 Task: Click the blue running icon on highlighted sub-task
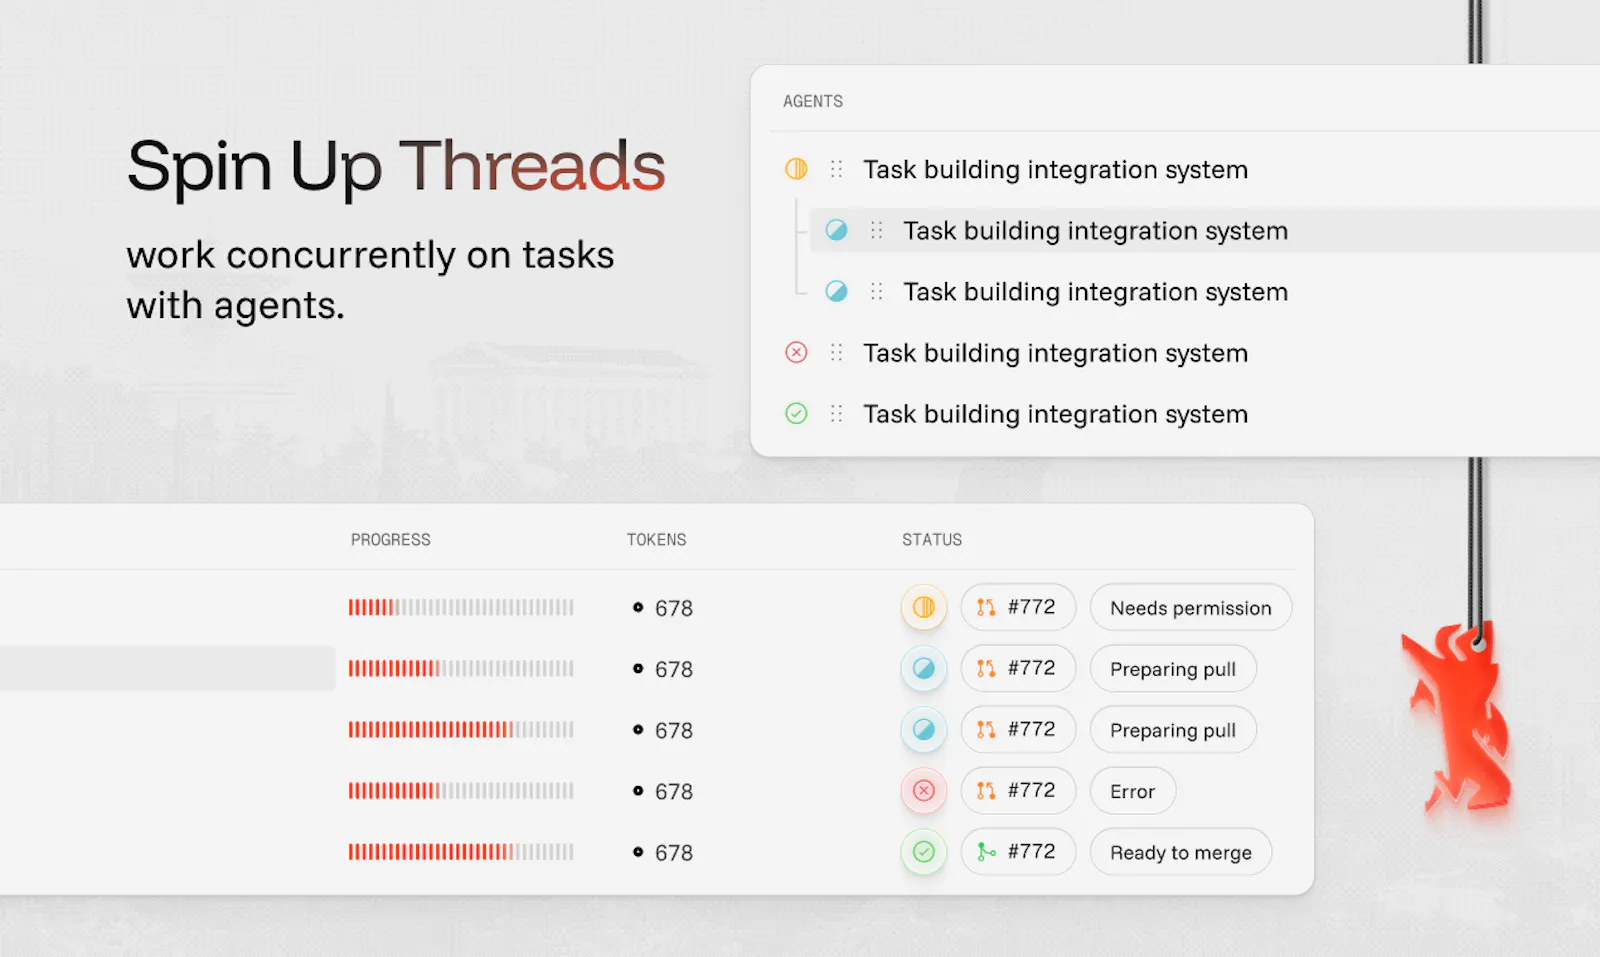click(836, 230)
